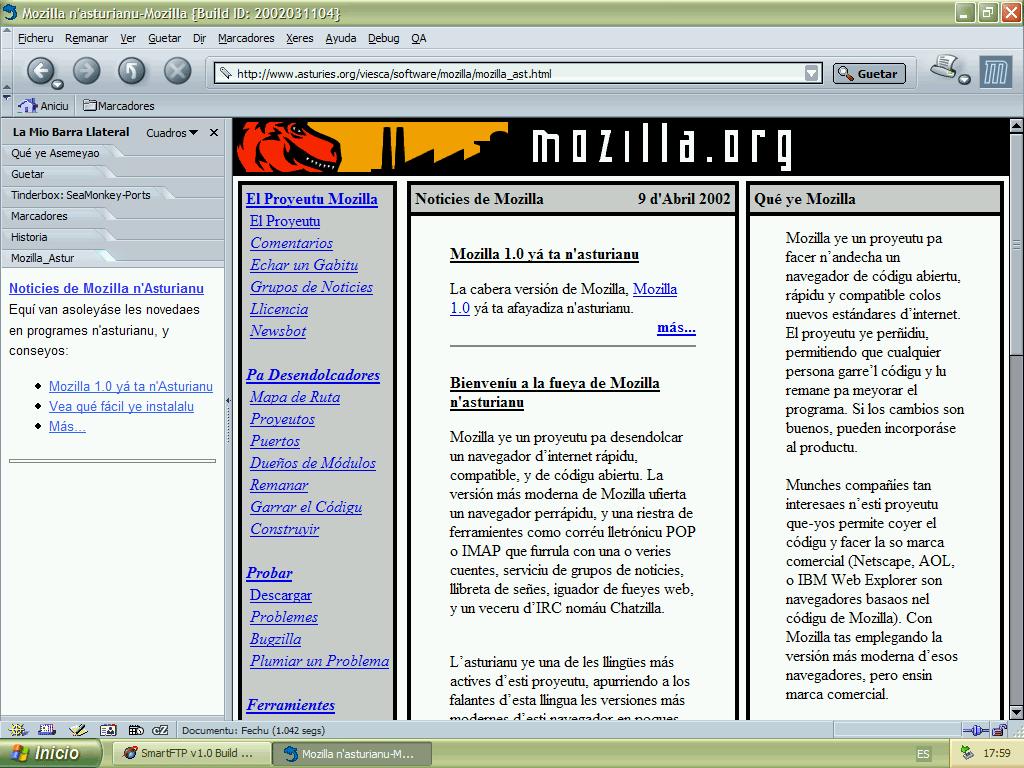
Task: Click the Más... link in the sidebar
Action: coord(67,426)
